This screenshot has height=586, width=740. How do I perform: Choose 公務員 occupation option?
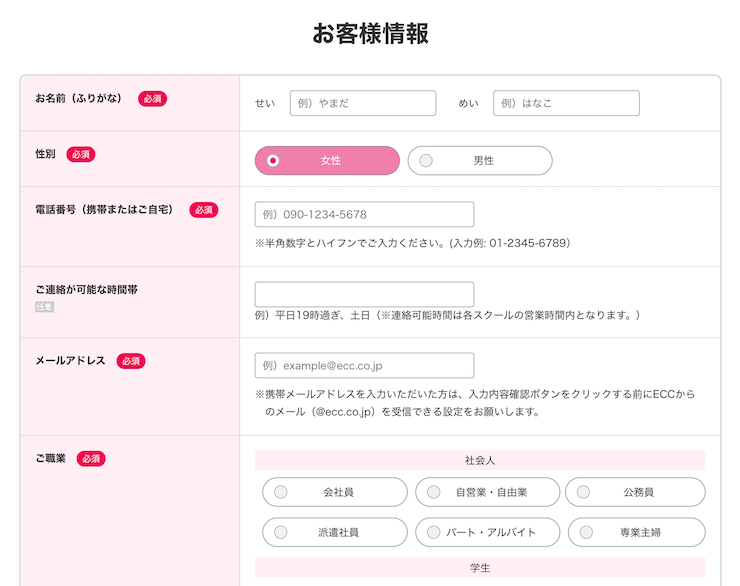click(x=635, y=492)
